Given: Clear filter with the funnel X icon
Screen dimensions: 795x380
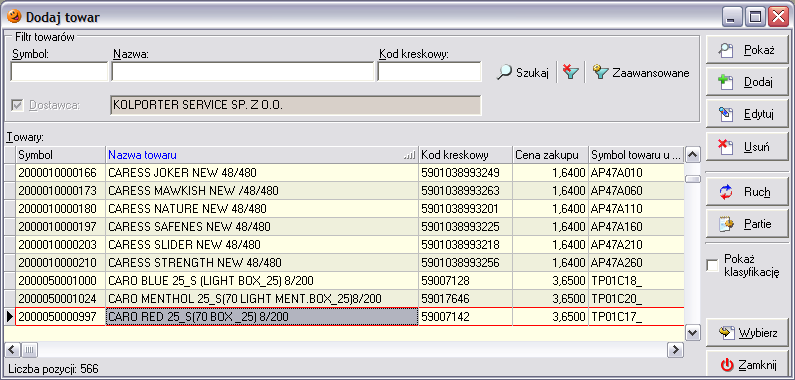Looking at the screenshot, I should click(x=571, y=73).
